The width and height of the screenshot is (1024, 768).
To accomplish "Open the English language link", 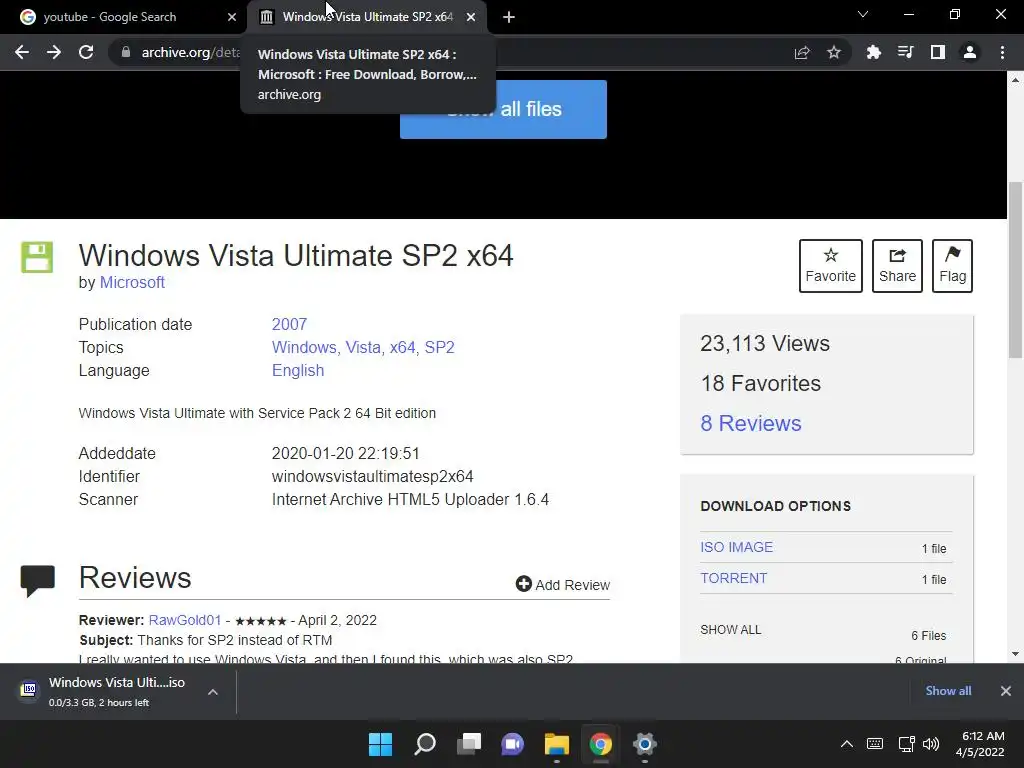I will [298, 370].
